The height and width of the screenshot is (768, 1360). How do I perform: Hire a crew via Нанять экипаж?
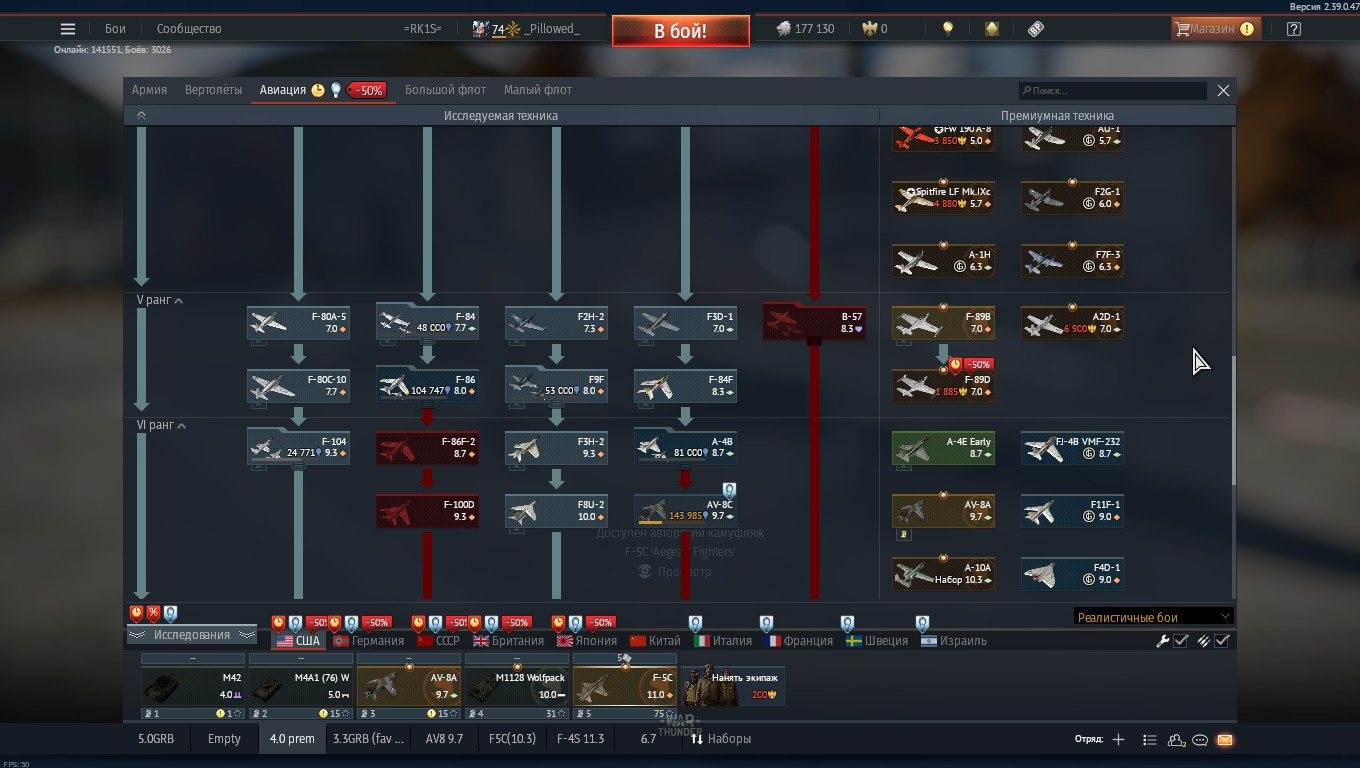point(733,687)
